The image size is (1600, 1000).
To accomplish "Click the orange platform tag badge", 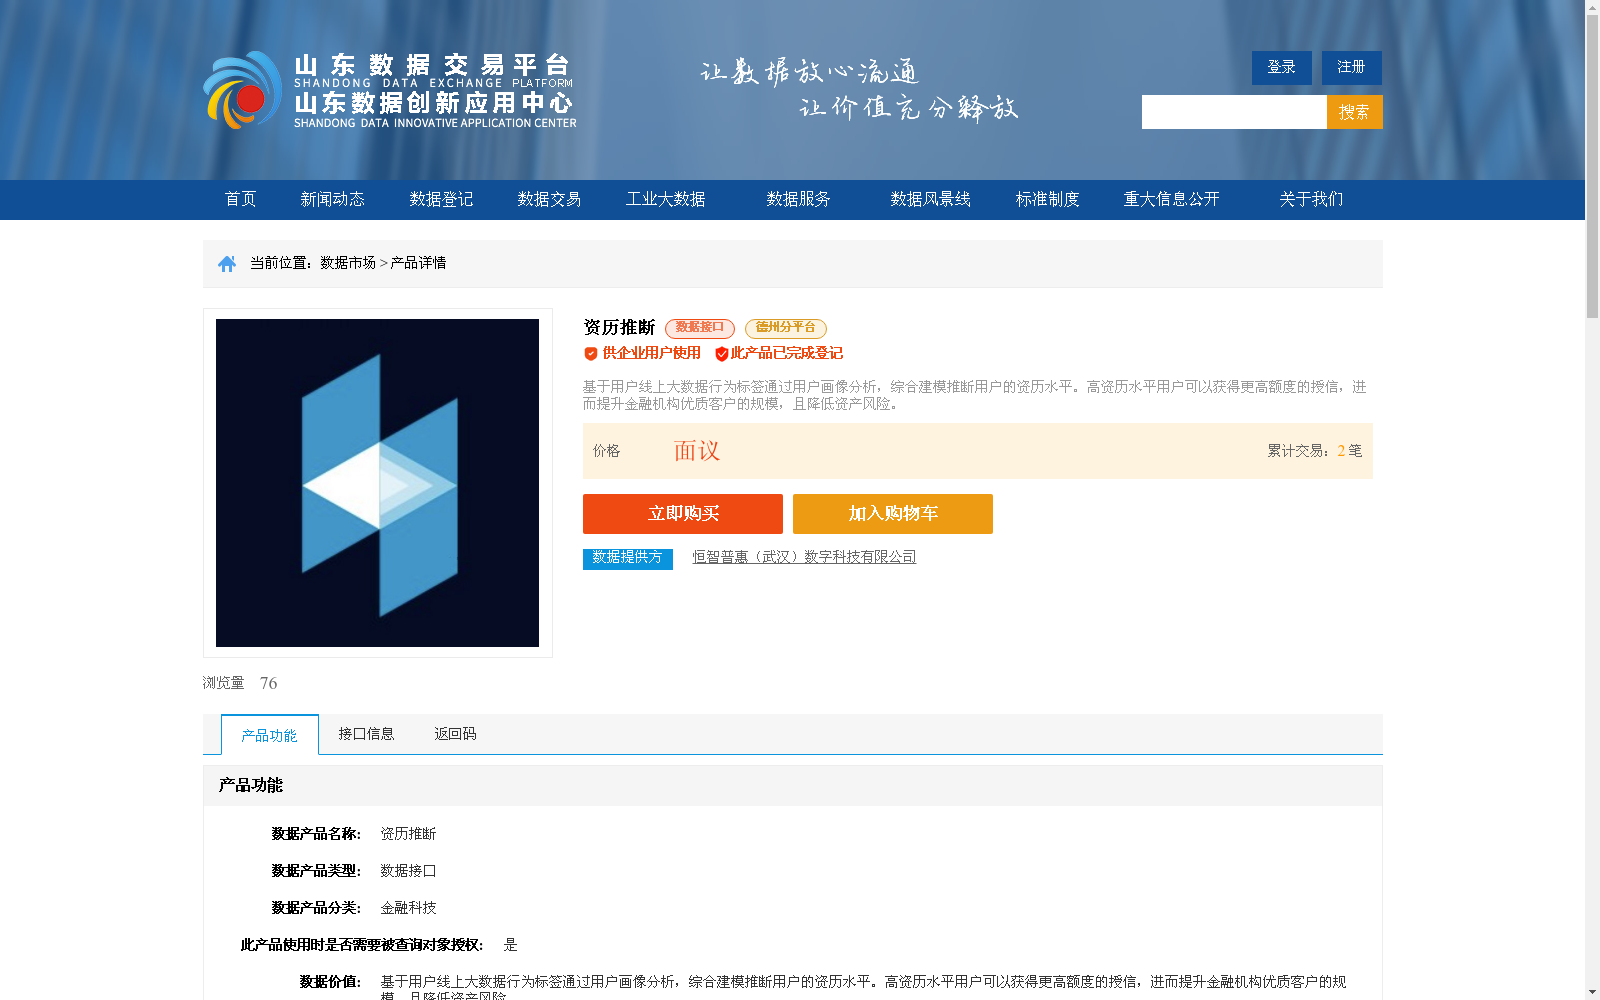I will coord(786,328).
